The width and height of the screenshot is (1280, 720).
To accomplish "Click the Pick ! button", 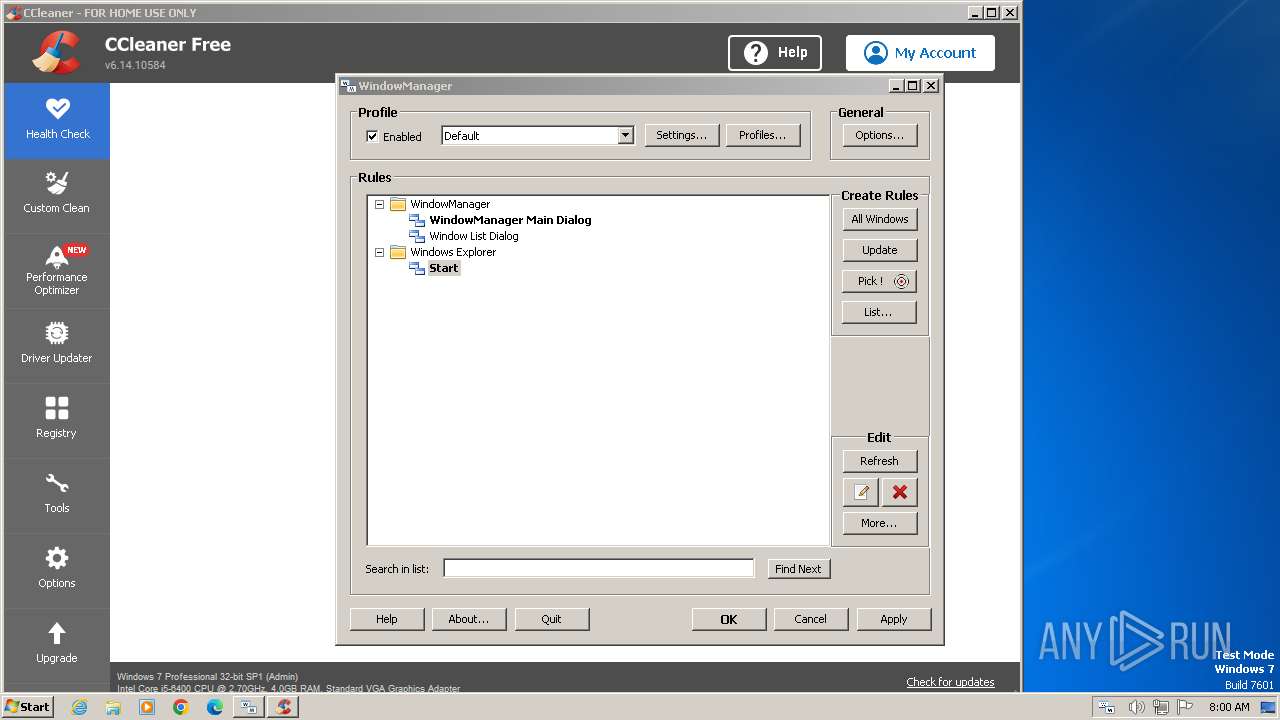I will (x=880, y=281).
